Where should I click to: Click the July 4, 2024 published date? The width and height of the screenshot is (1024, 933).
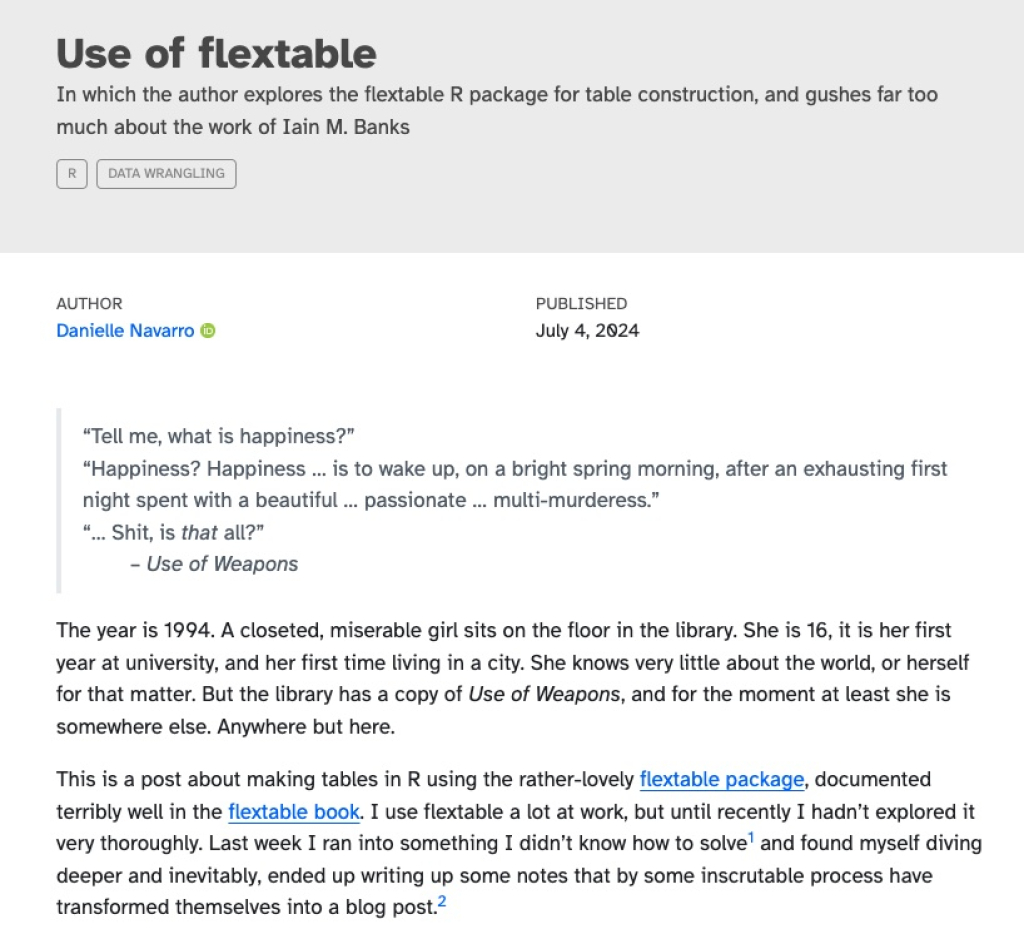(x=587, y=331)
